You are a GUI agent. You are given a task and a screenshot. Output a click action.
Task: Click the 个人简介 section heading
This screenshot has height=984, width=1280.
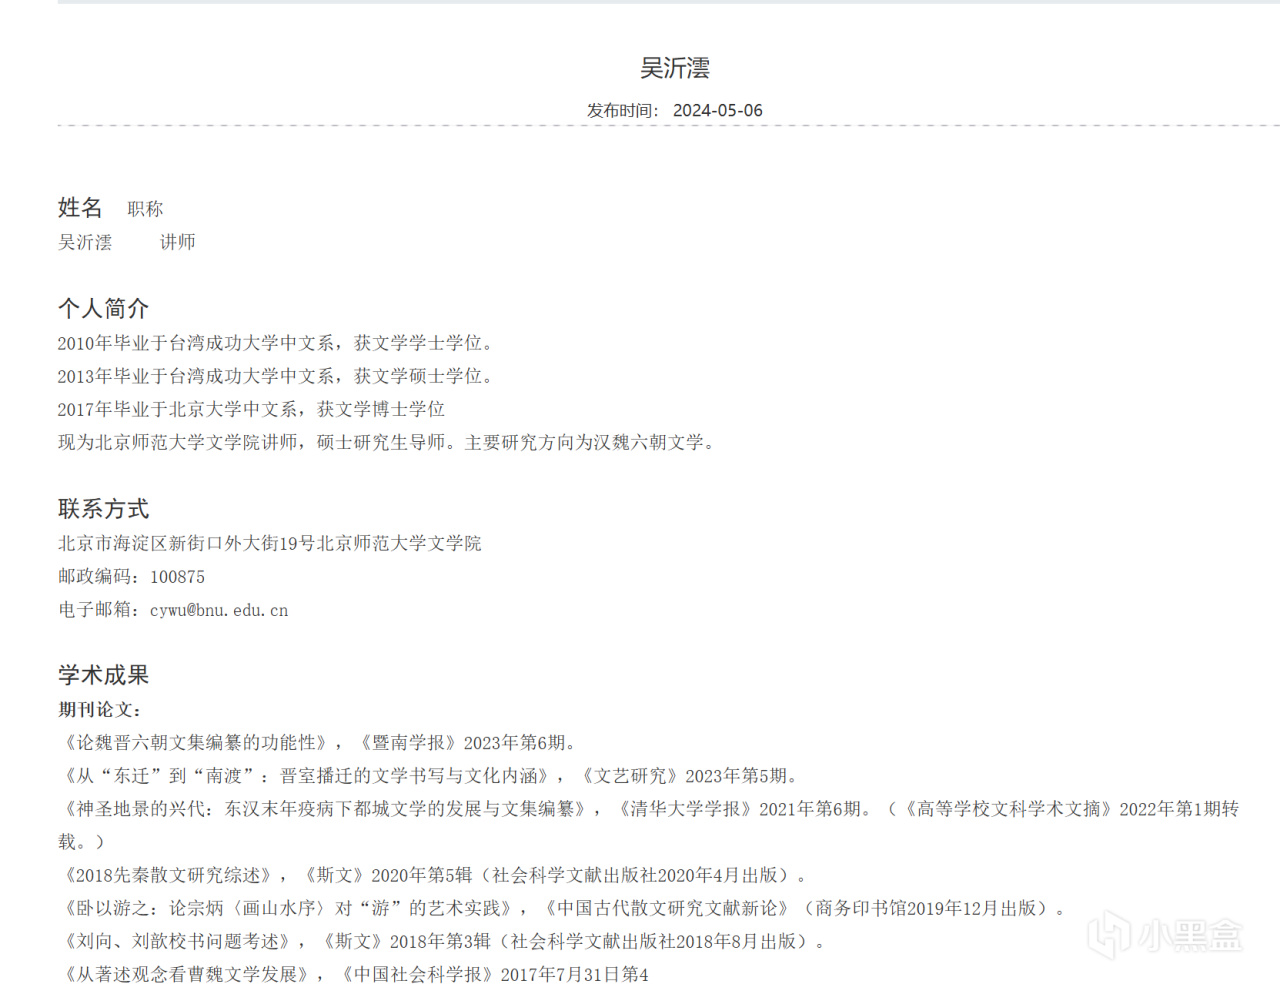click(x=103, y=308)
